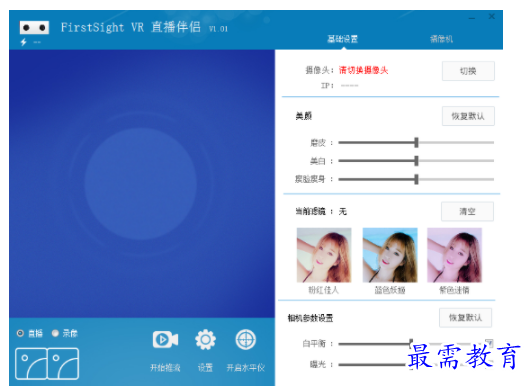Adjust the 美白 whitening slider

click(416, 161)
